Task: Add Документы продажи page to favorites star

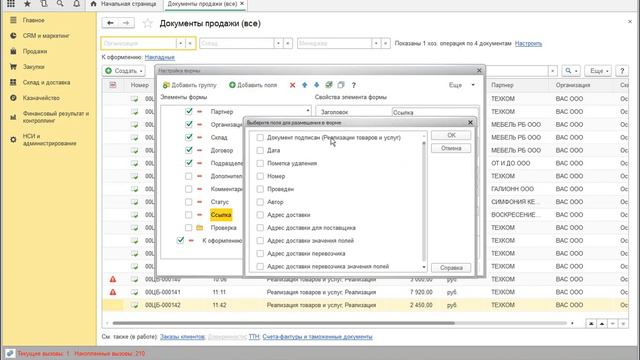Action: (147, 24)
